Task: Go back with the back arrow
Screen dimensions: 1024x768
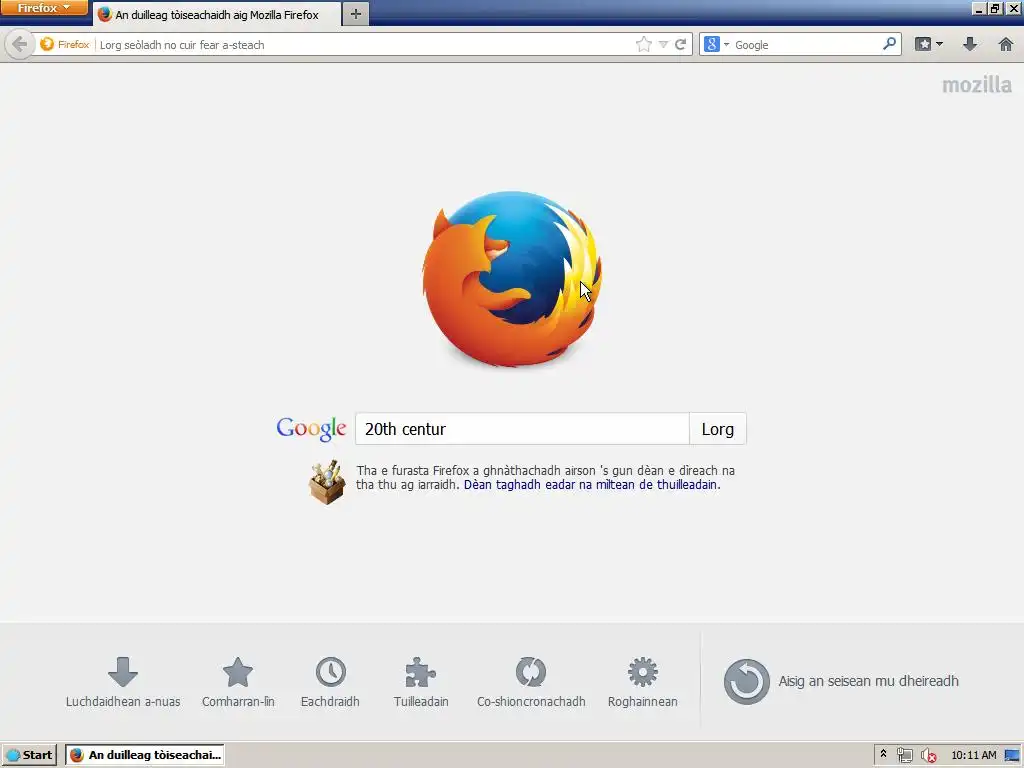Action: click(x=20, y=44)
